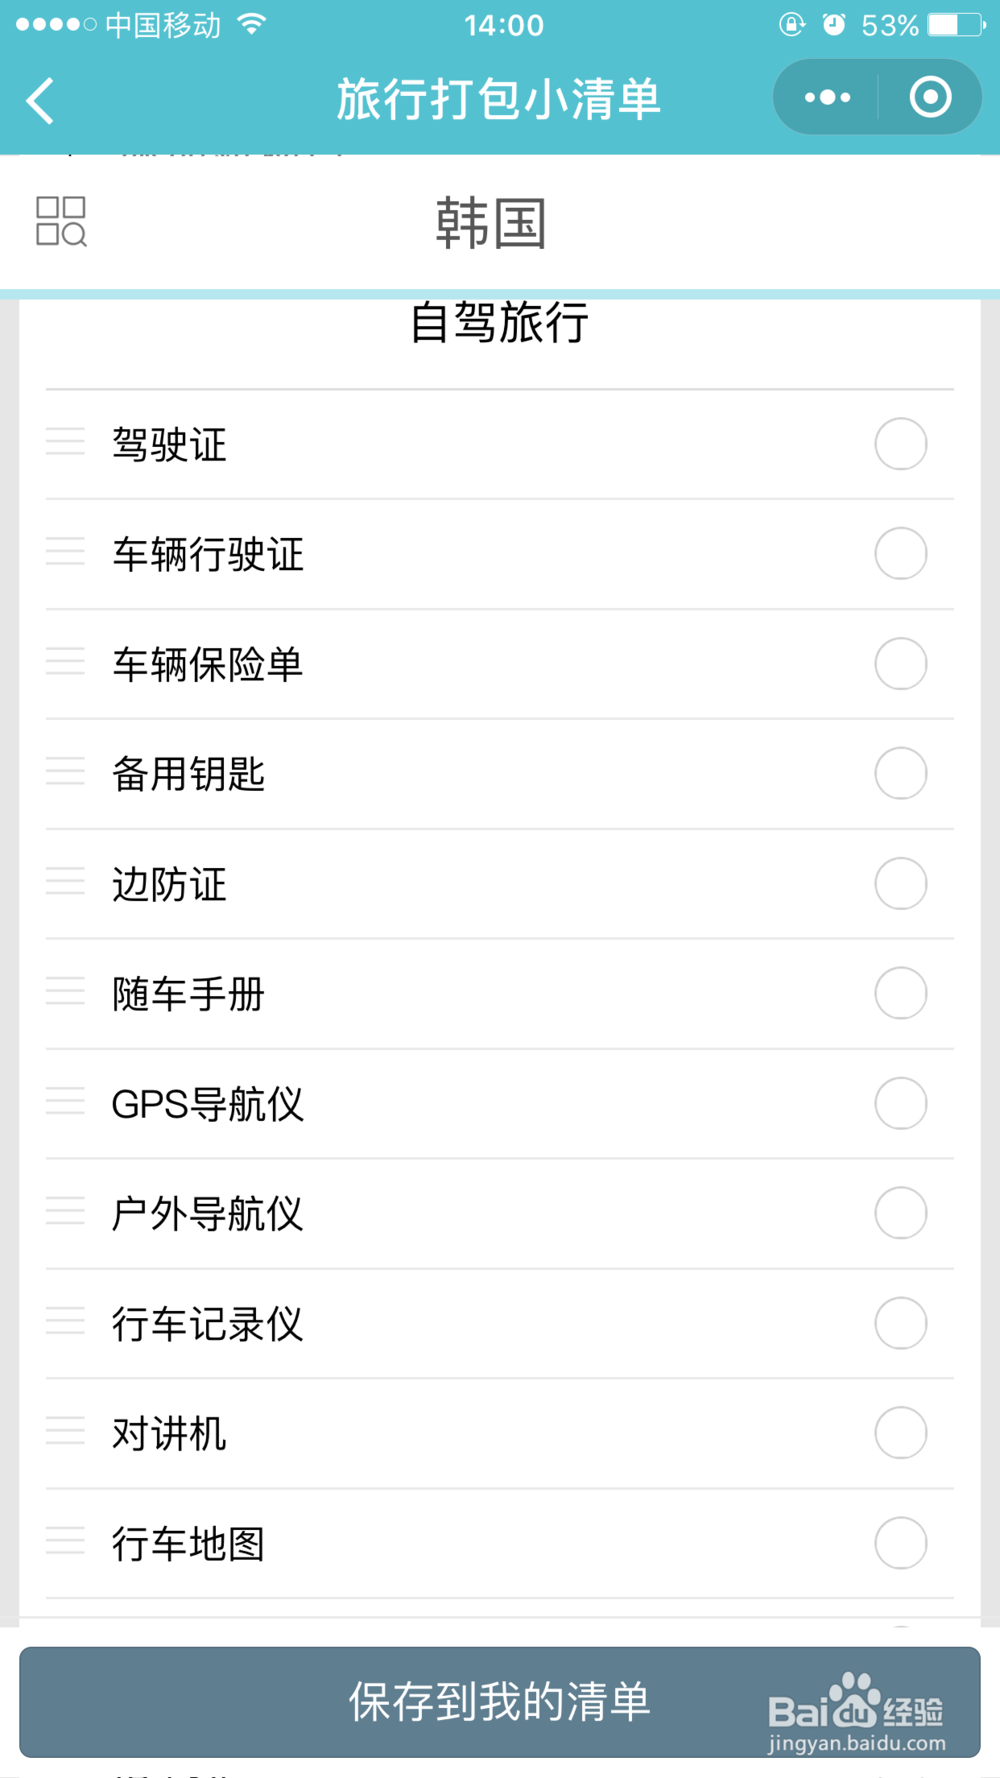
Task: Tap drag handle beside 驾驶证
Action: tap(65, 442)
